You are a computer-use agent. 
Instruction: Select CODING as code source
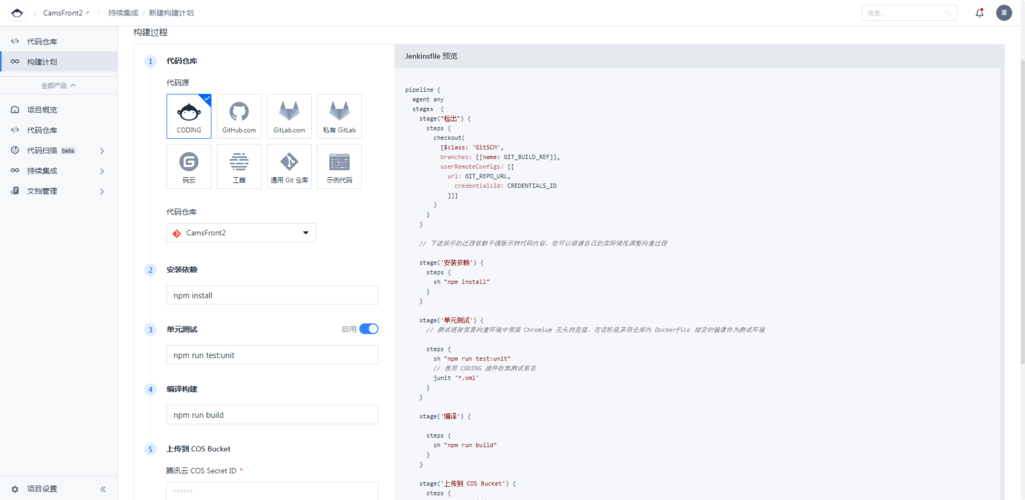coord(189,116)
